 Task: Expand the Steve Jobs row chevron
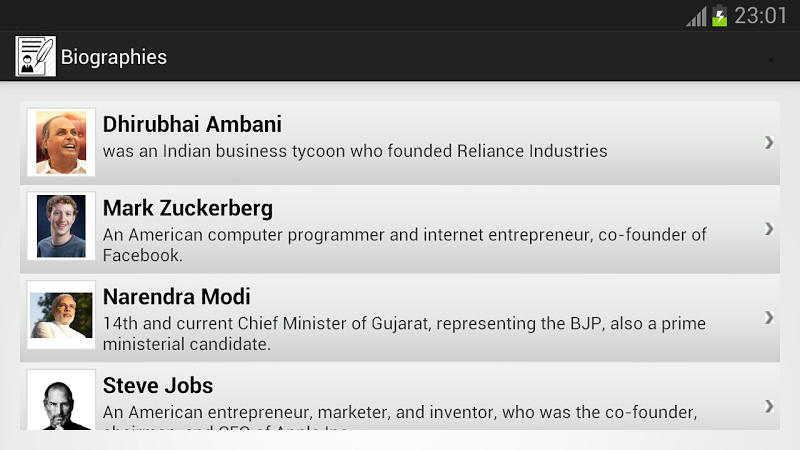[769, 405]
